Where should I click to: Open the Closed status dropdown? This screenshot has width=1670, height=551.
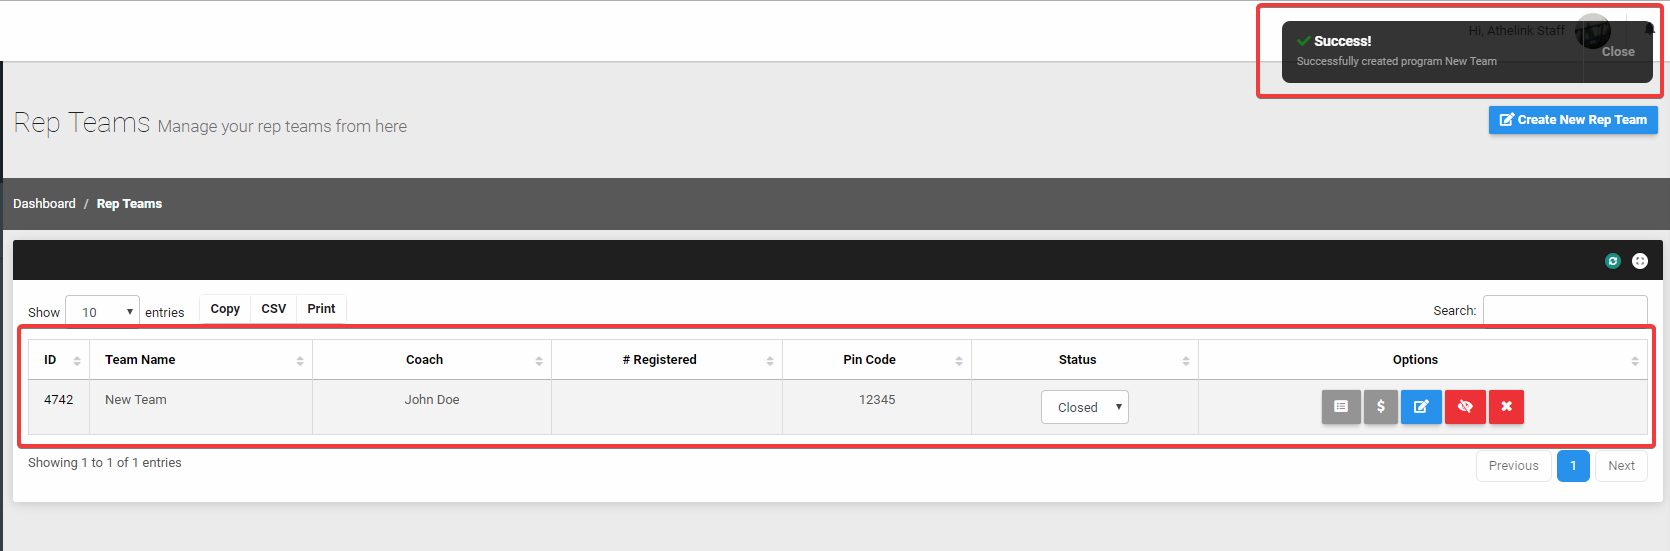(1085, 407)
